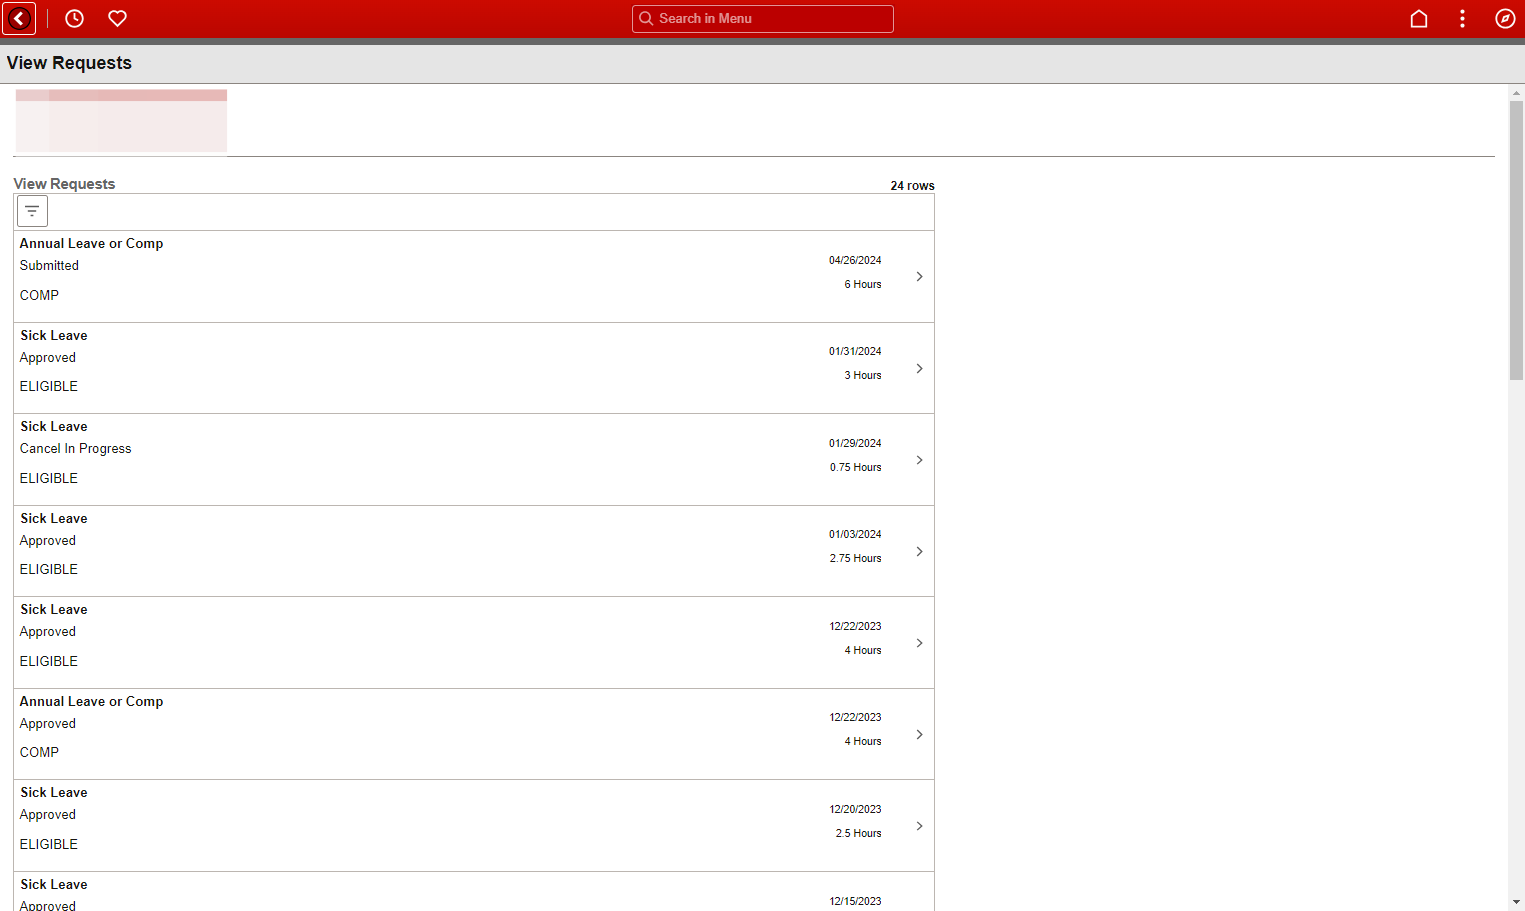Viewport: 1525px width, 911px height.
Task: Click the Approved Annual Leave or Comp title
Action: pyautogui.click(x=91, y=701)
